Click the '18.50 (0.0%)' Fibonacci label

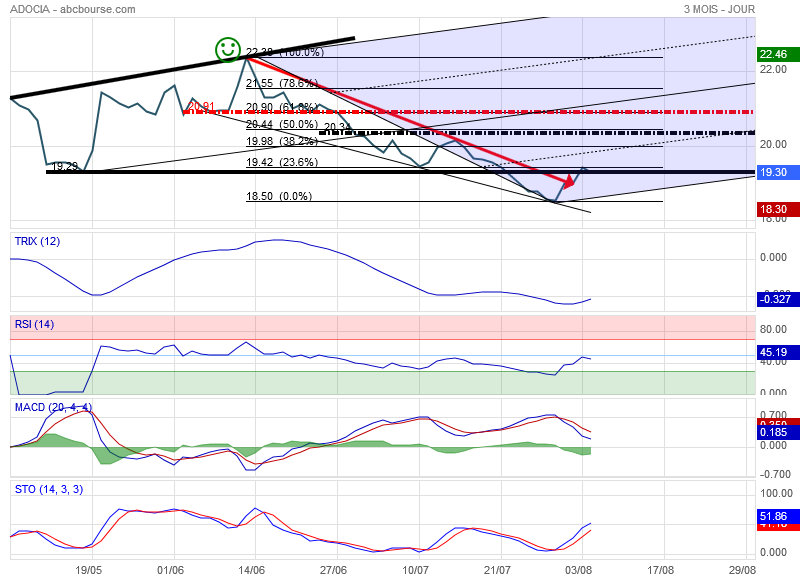[x=279, y=196]
